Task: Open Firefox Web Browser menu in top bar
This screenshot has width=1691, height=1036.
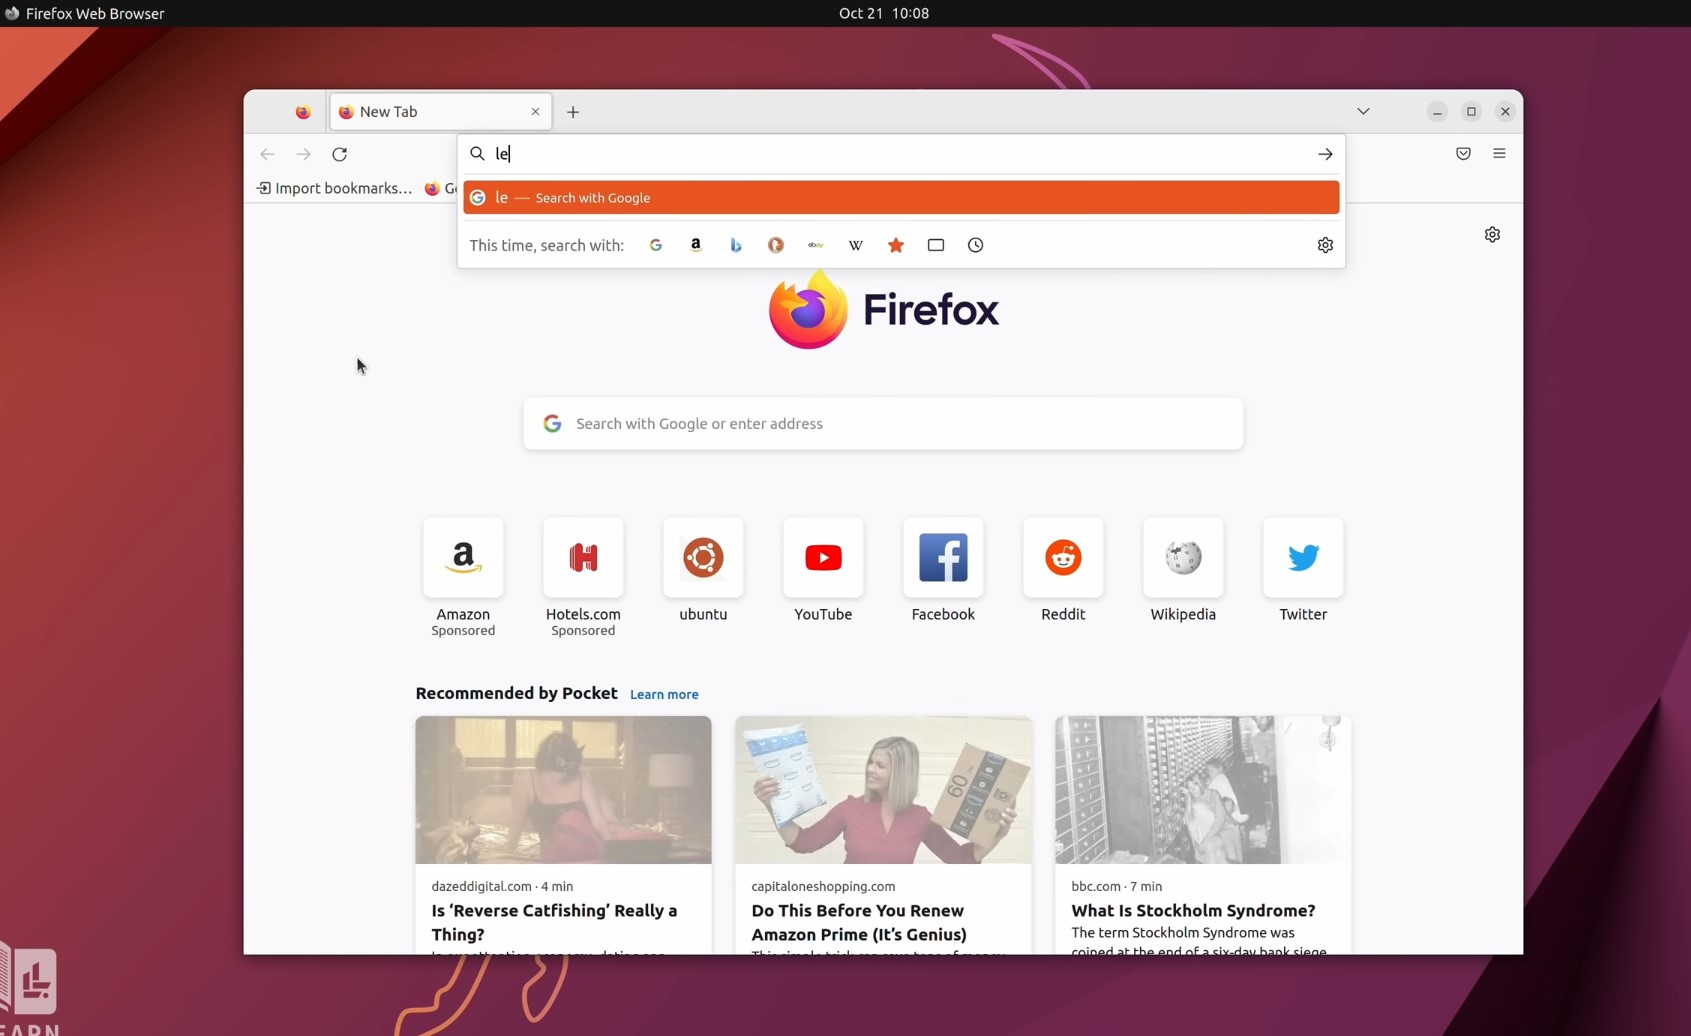Action: click(x=84, y=13)
